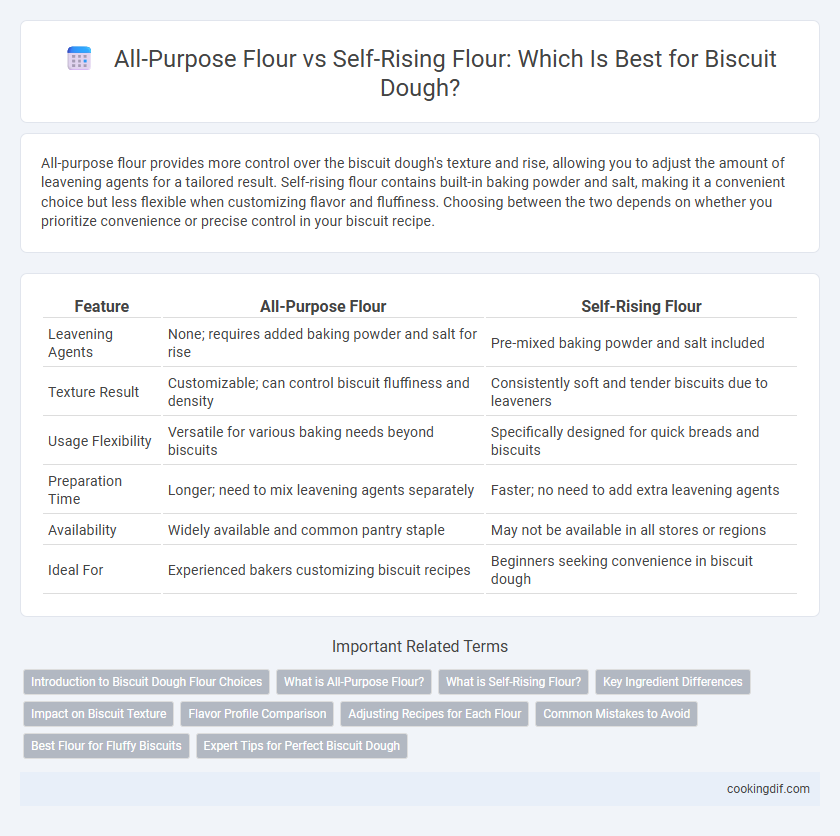Open 'Best Flour for Fluffy Biscuits' tag
The width and height of the screenshot is (840, 836).
coord(106,745)
